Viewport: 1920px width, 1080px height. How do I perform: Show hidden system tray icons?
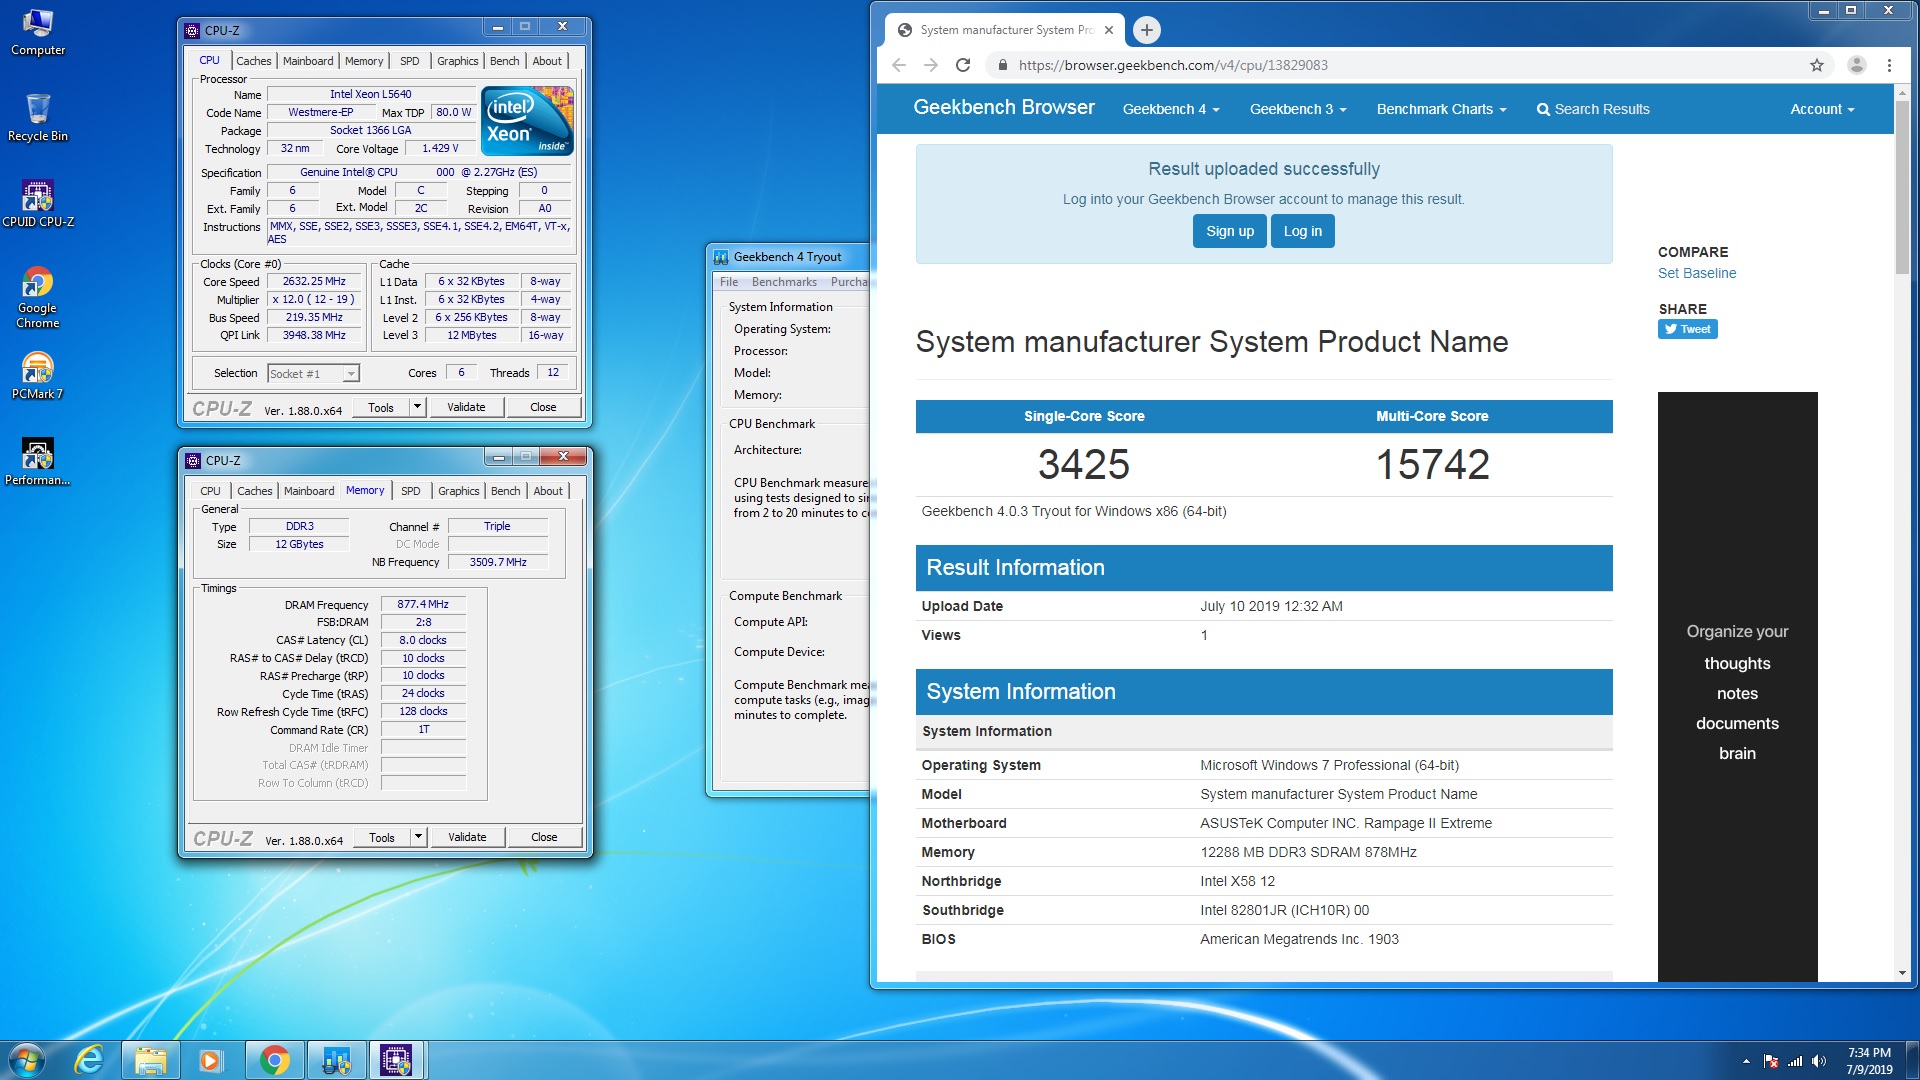coord(1746,1061)
